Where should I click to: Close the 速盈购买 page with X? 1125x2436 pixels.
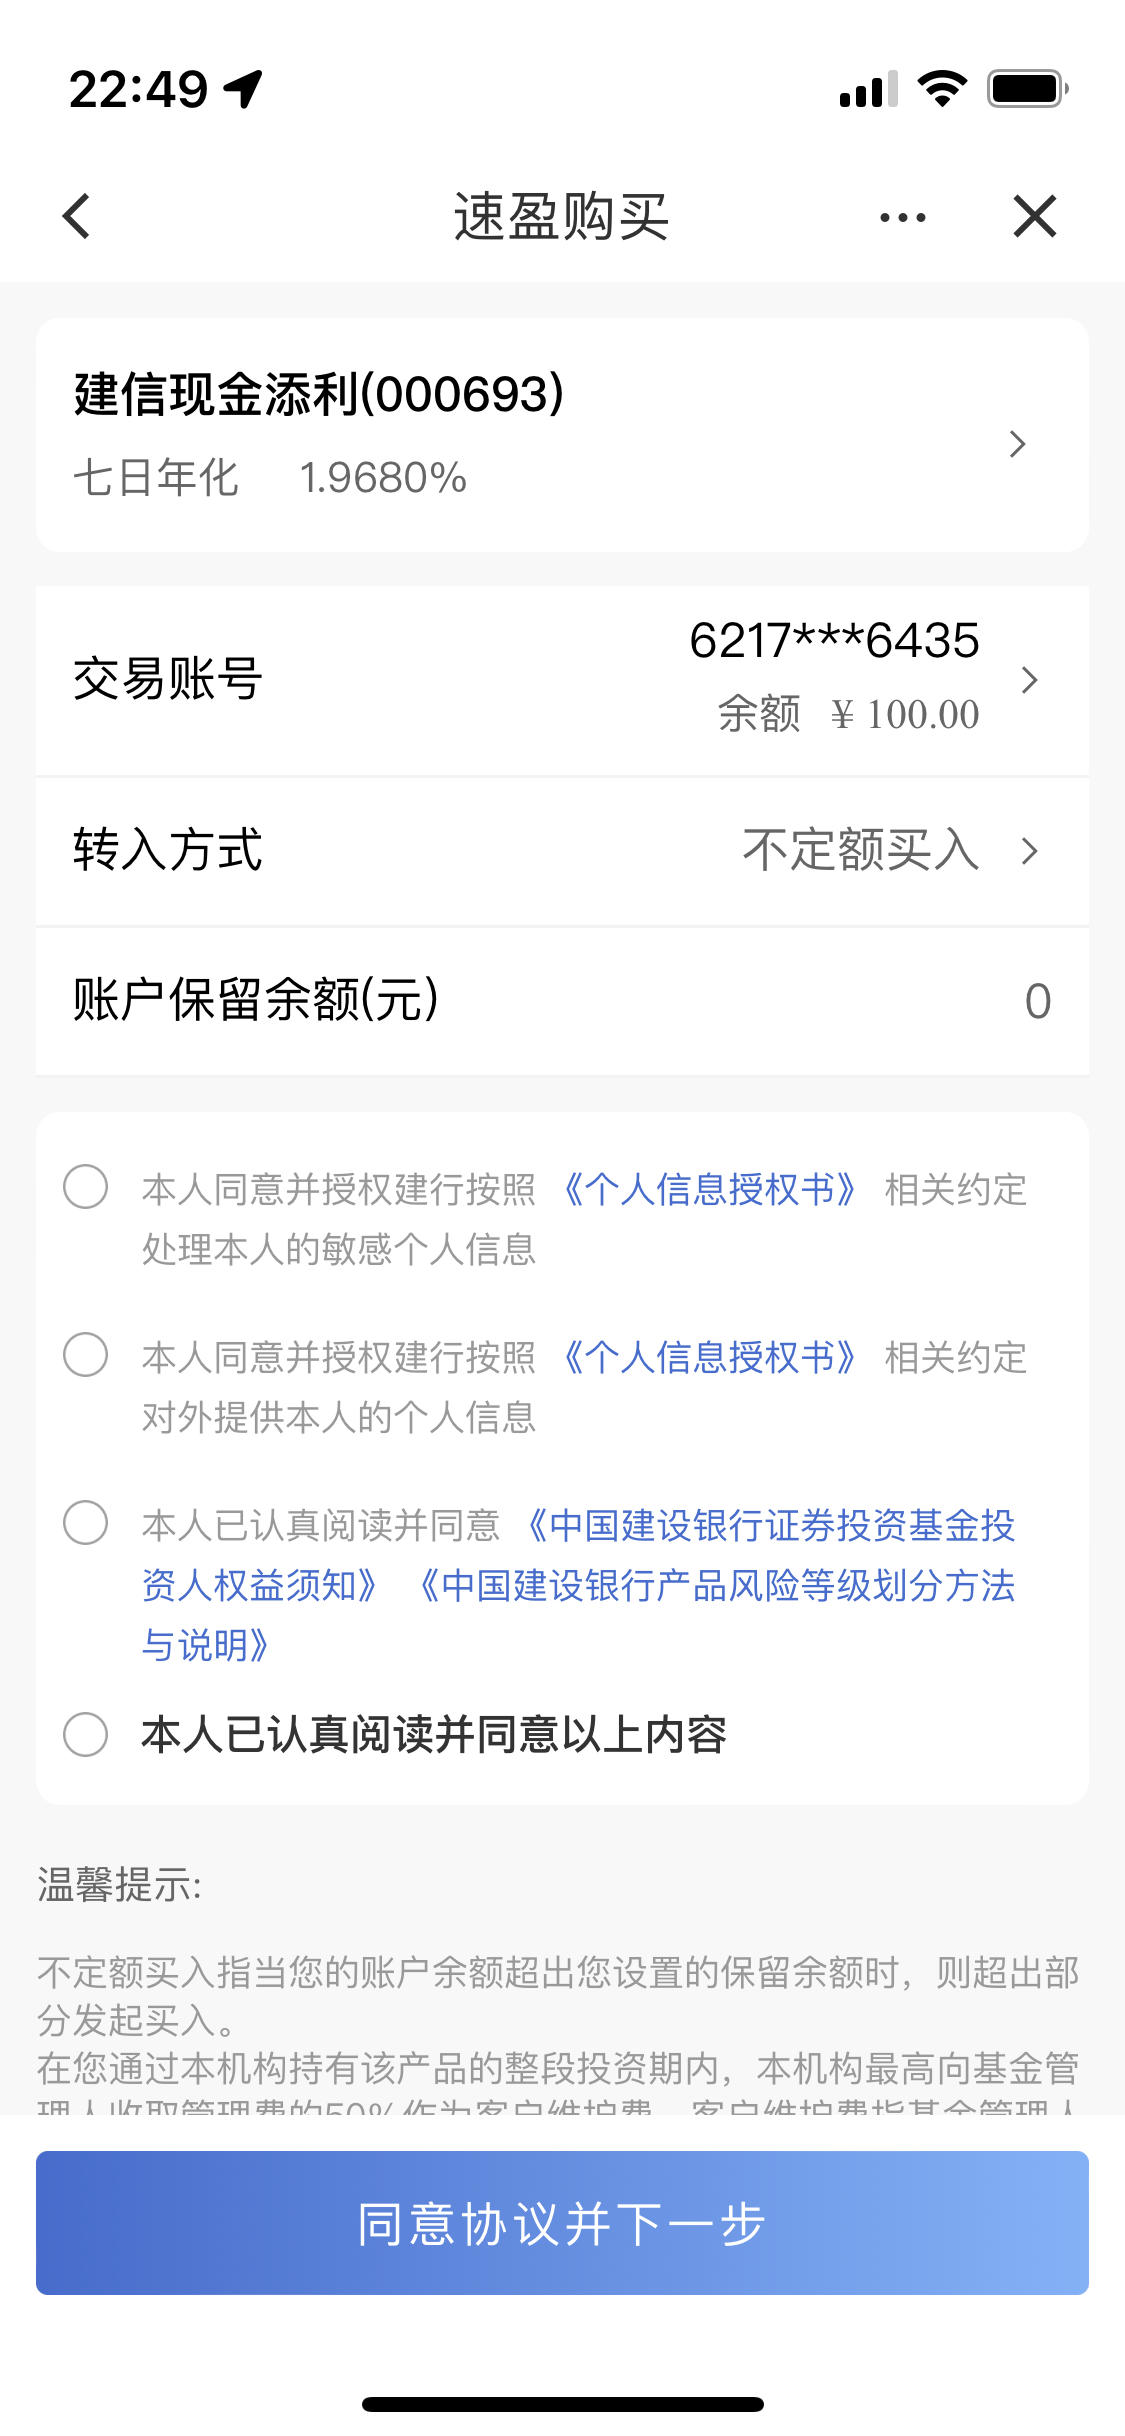[1034, 216]
